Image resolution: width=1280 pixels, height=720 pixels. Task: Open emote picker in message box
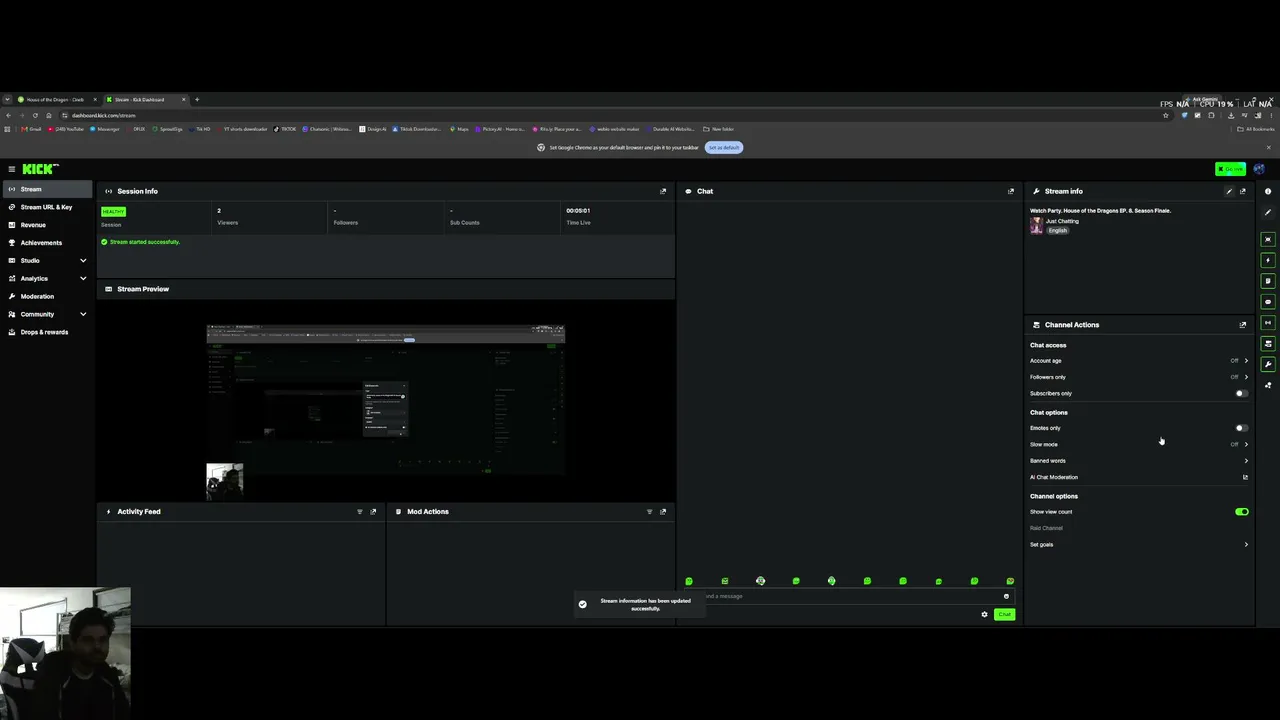[x=1006, y=596]
